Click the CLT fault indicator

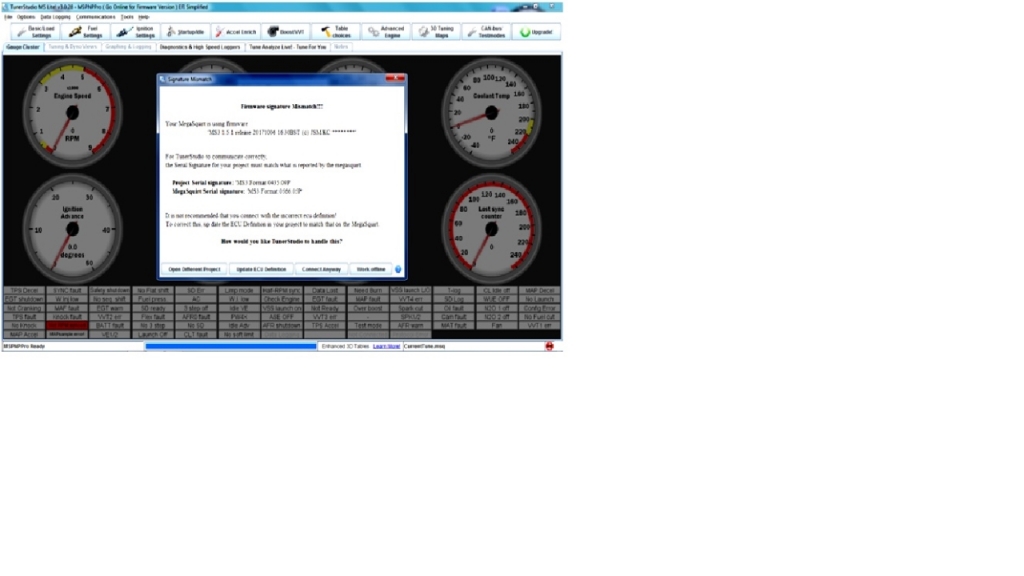coord(196,334)
